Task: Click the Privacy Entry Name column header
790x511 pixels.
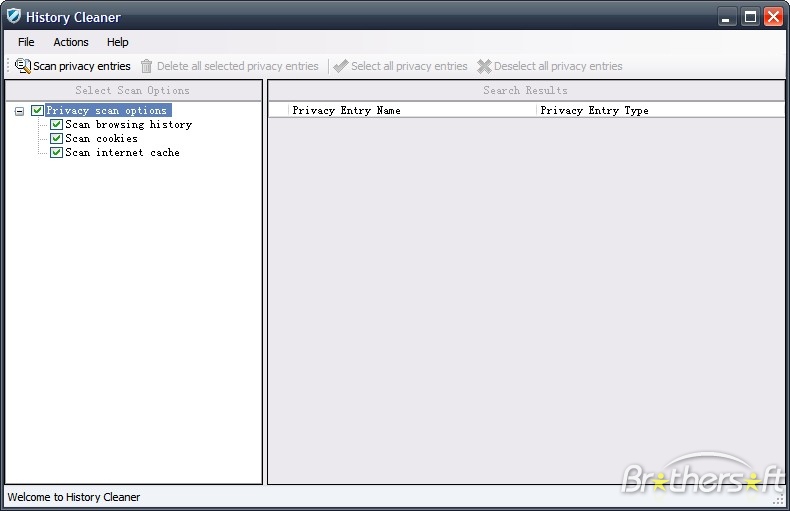Action: pyautogui.click(x=411, y=110)
